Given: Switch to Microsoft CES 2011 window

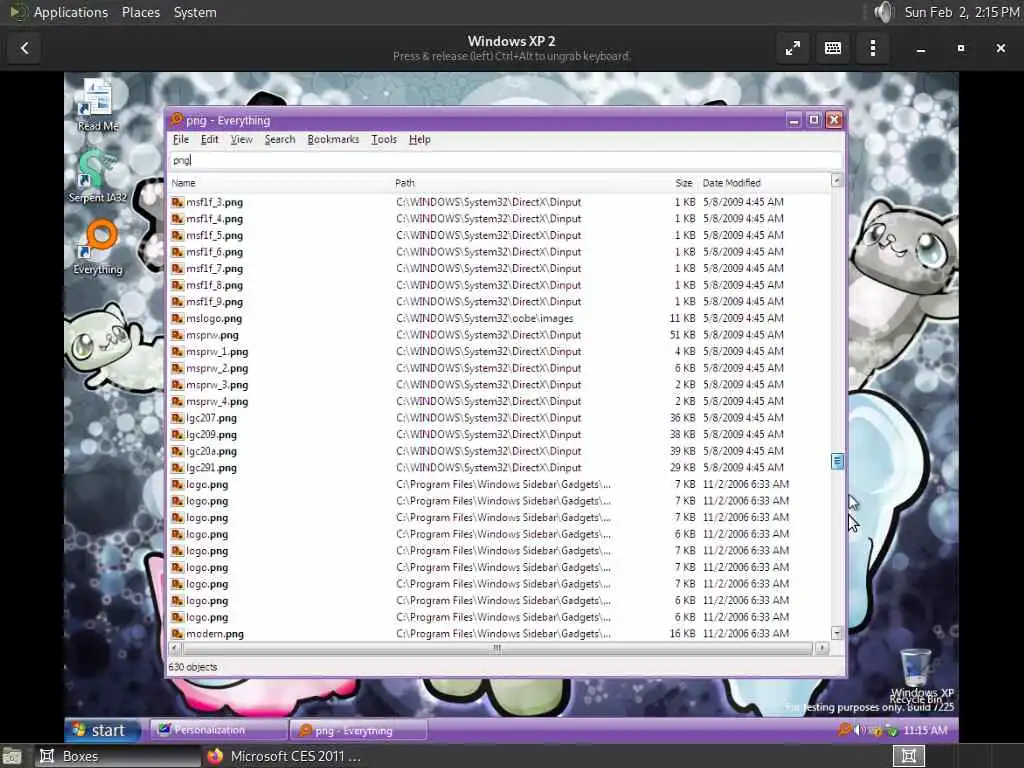Looking at the screenshot, I should click(x=284, y=756).
